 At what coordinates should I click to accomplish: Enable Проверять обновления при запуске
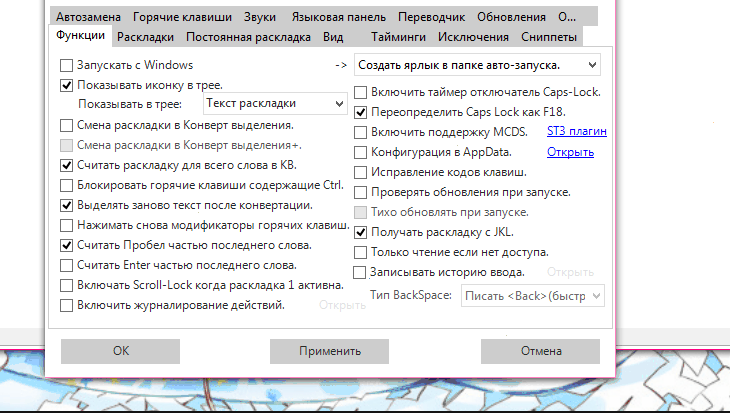[360, 192]
